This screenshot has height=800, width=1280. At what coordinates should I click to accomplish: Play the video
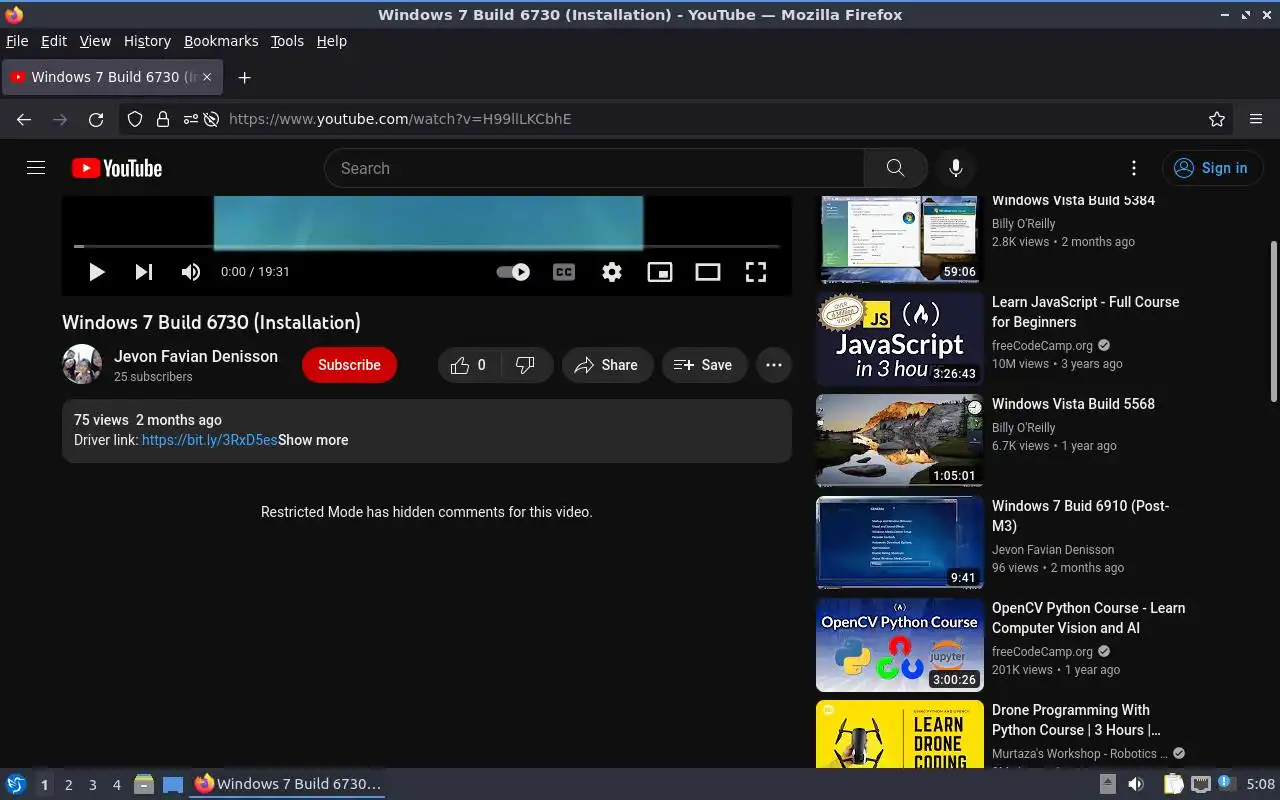[x=96, y=272]
